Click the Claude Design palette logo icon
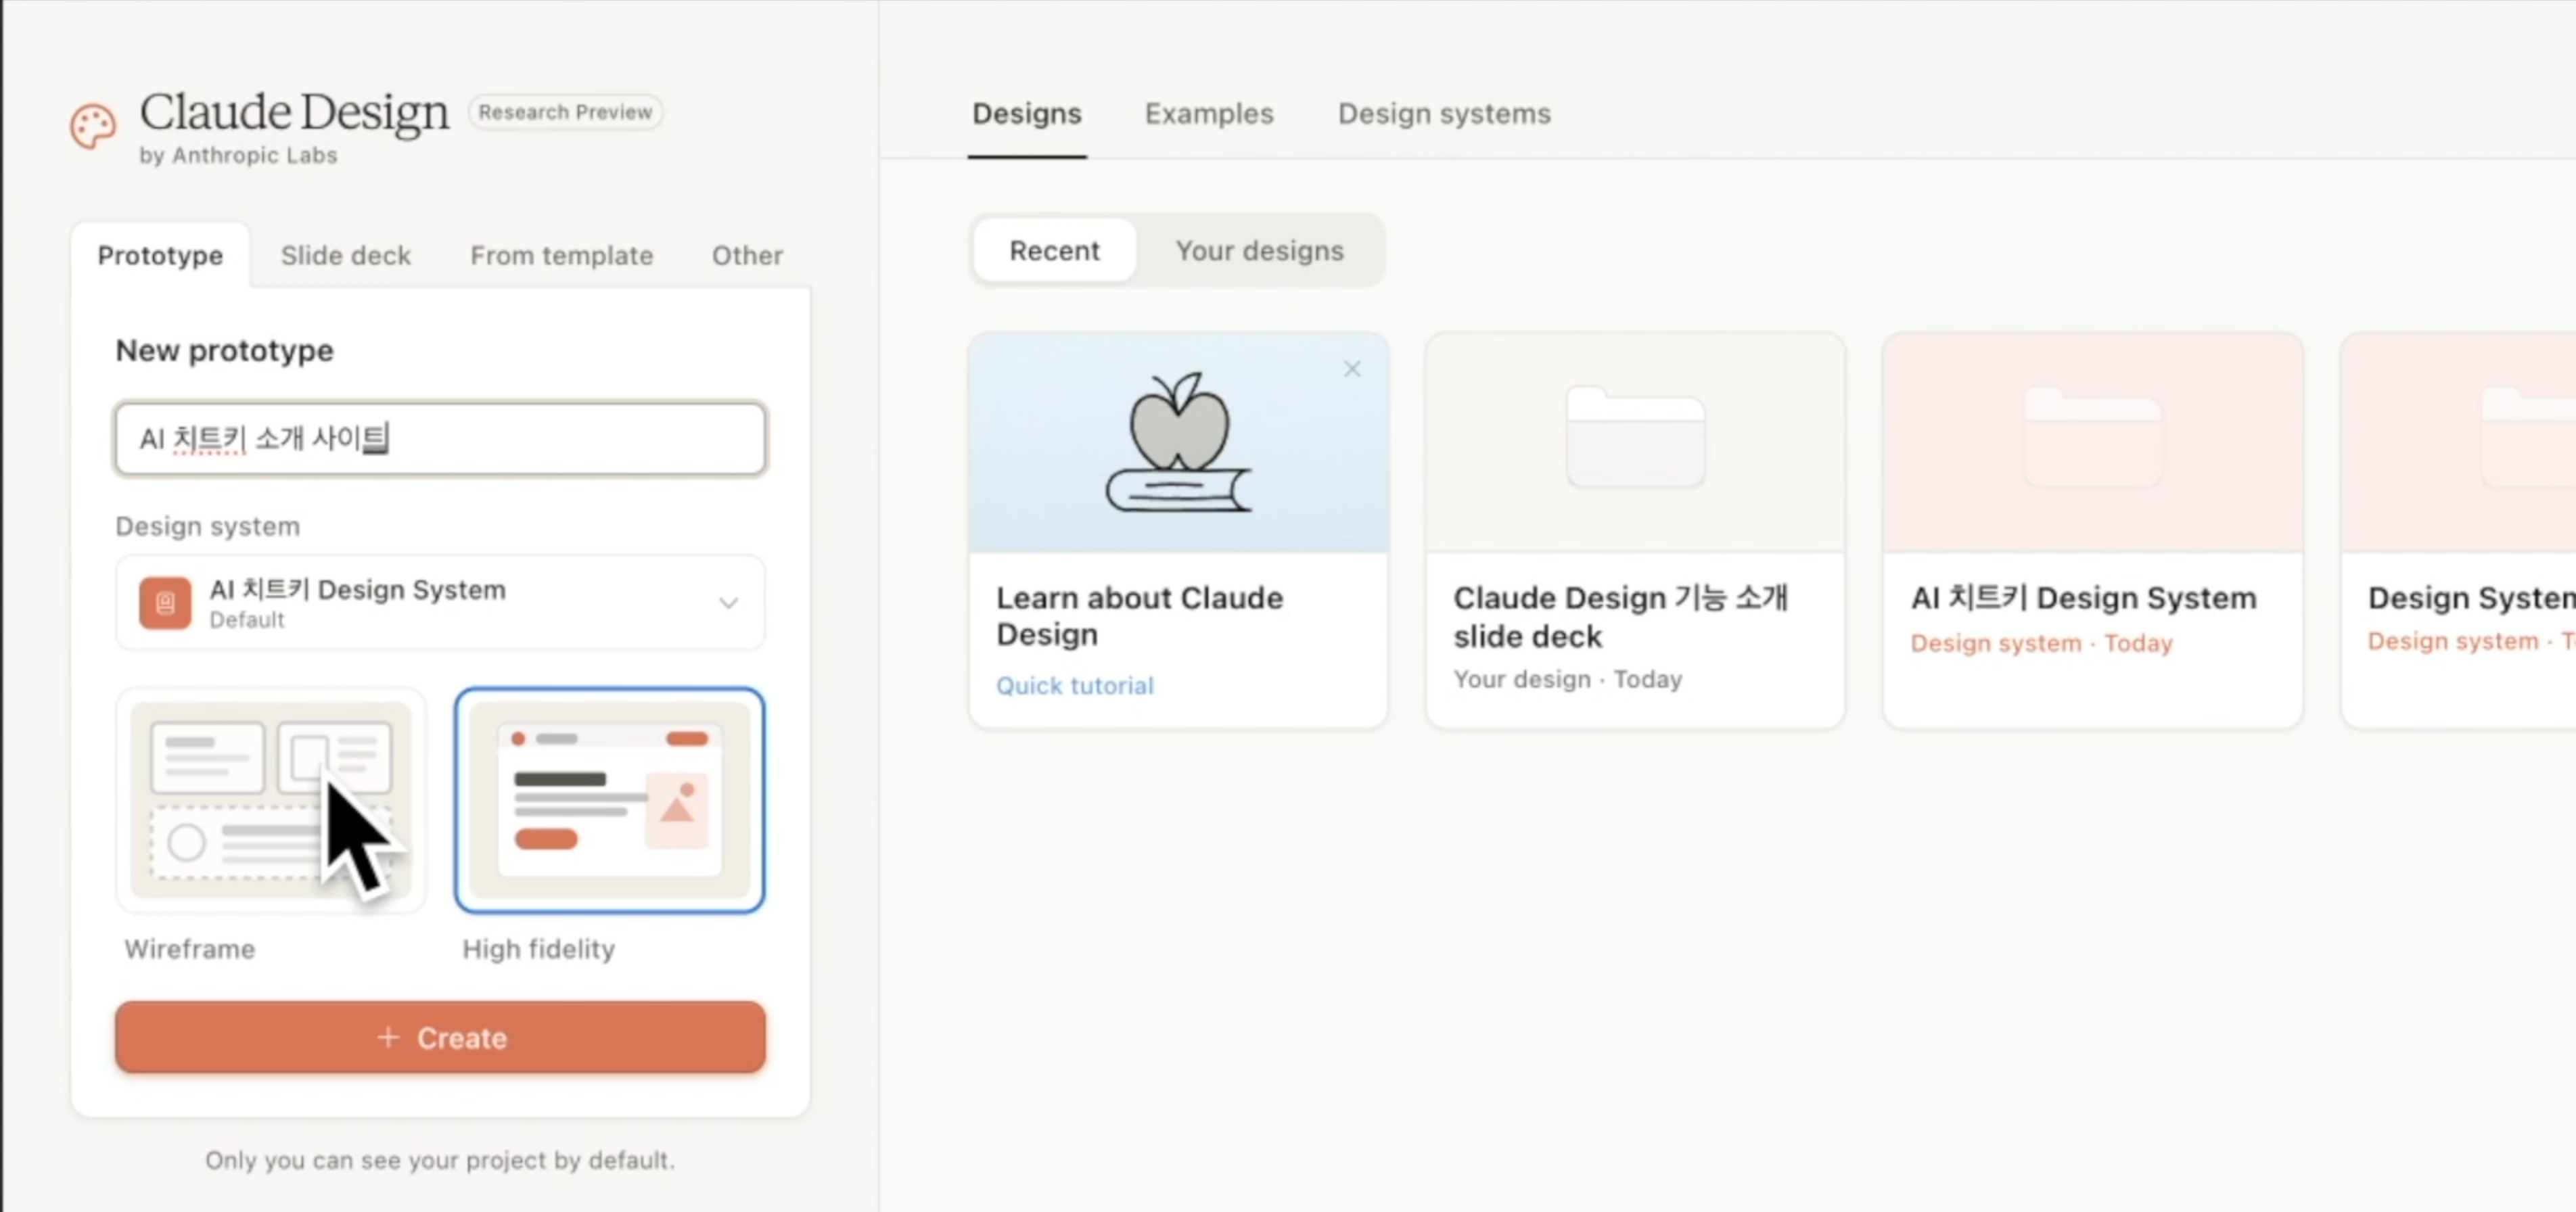Image resolution: width=2576 pixels, height=1212 pixels. pyautogui.click(x=93, y=127)
